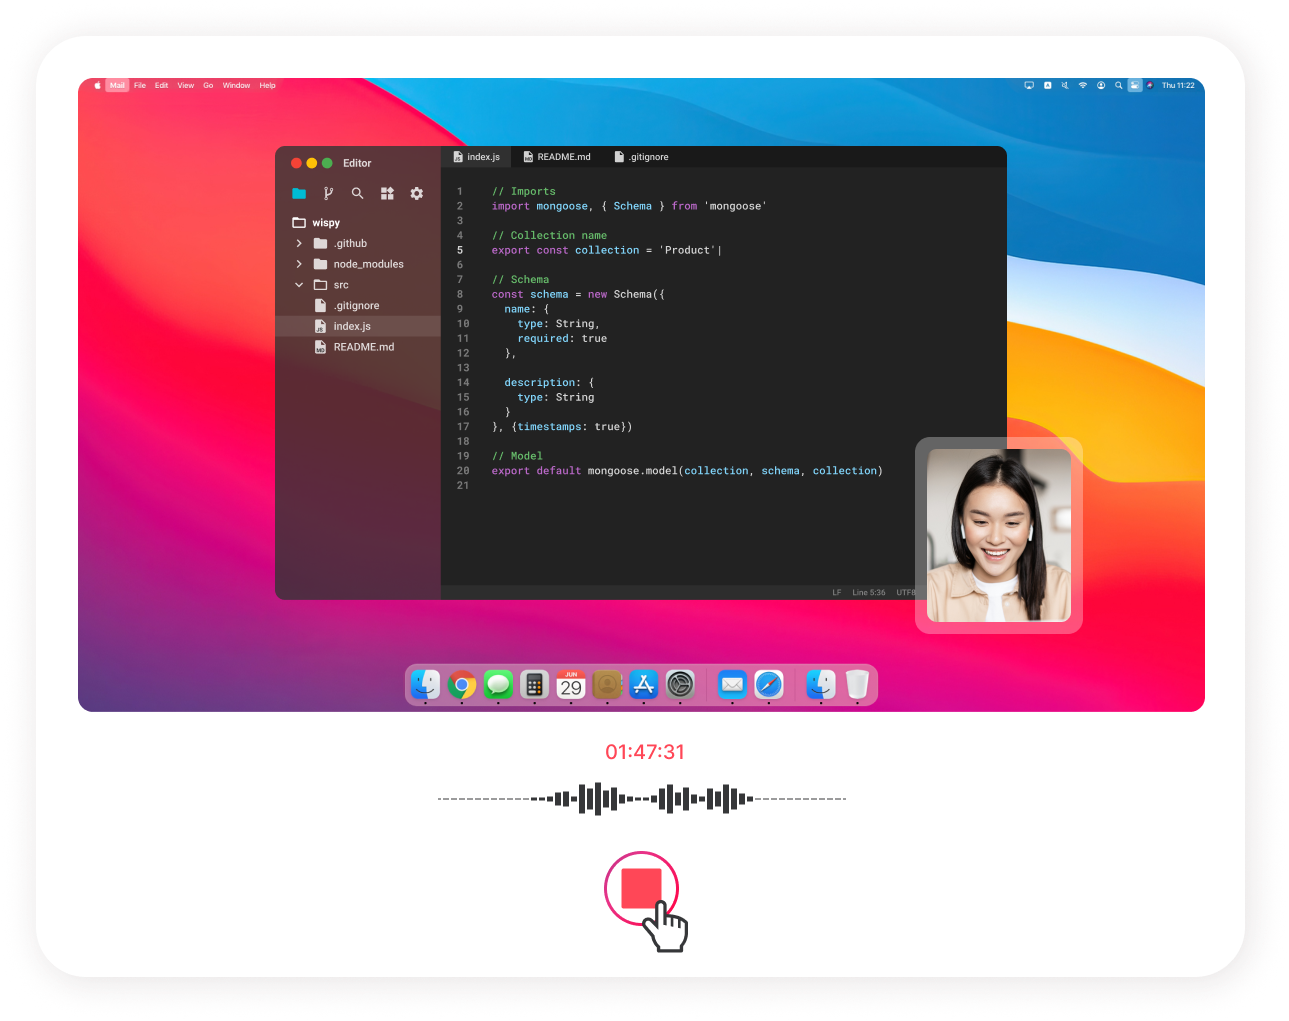This screenshot has height=1021, width=1289.
Task: Open the user account icon in menu bar
Action: point(1101,86)
